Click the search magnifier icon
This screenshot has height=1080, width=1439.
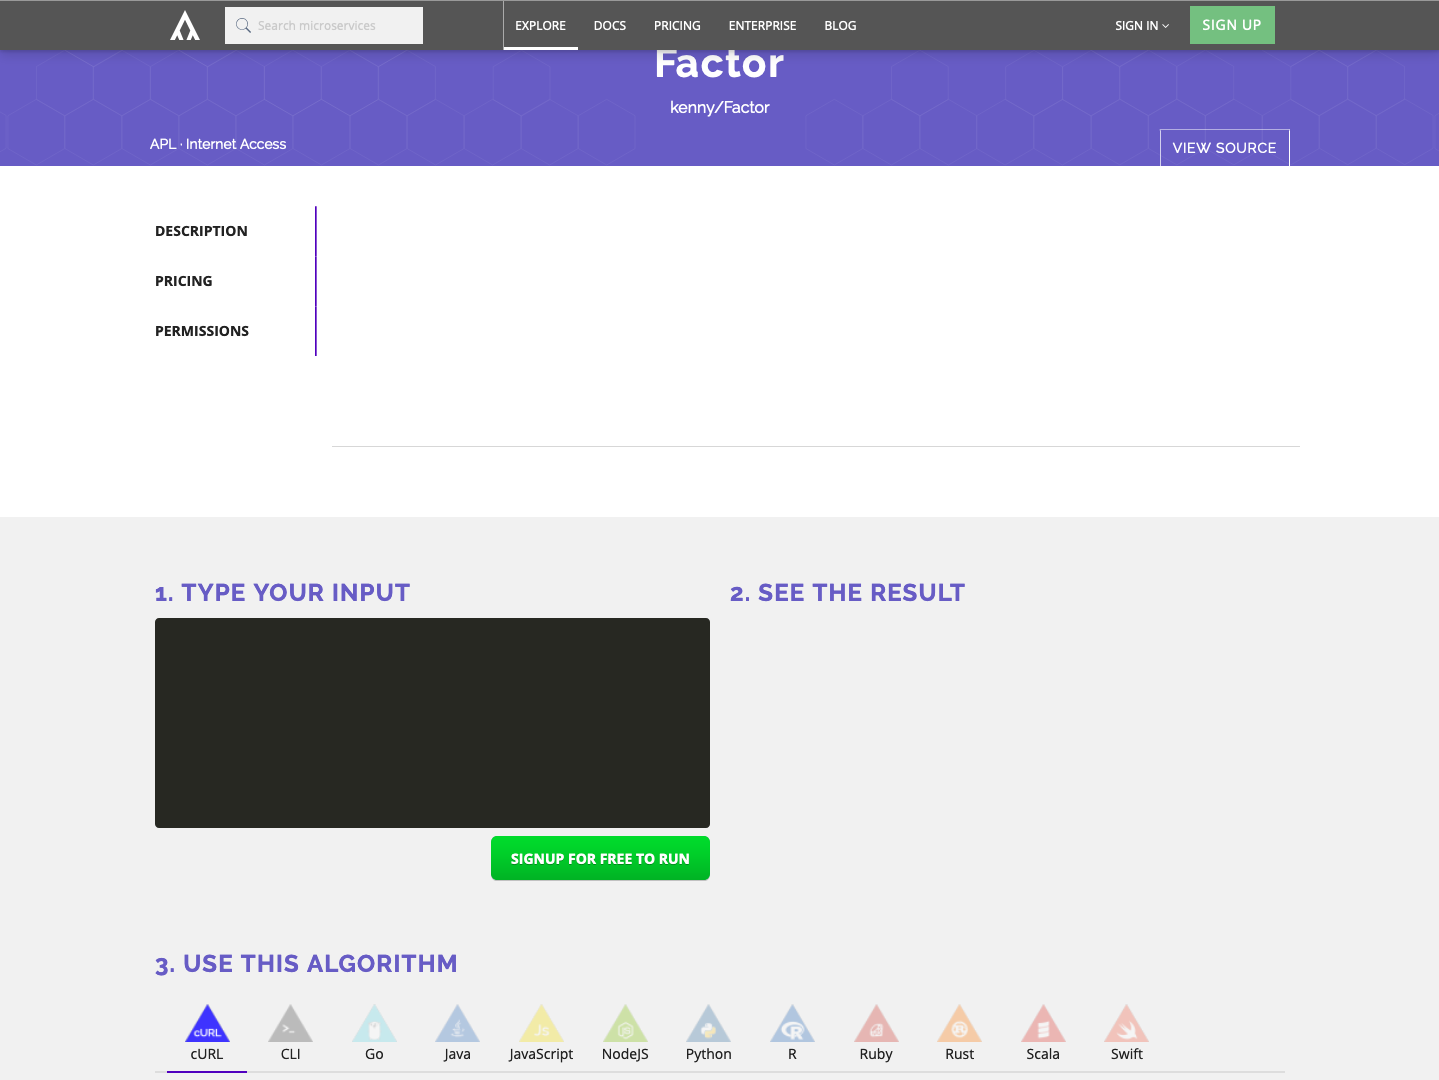point(243,26)
